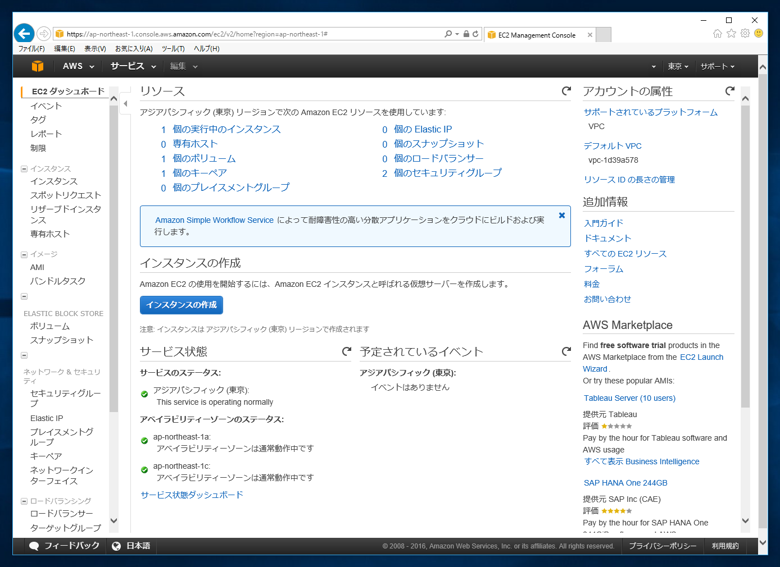Open the サポート dropdown menu

(717, 66)
